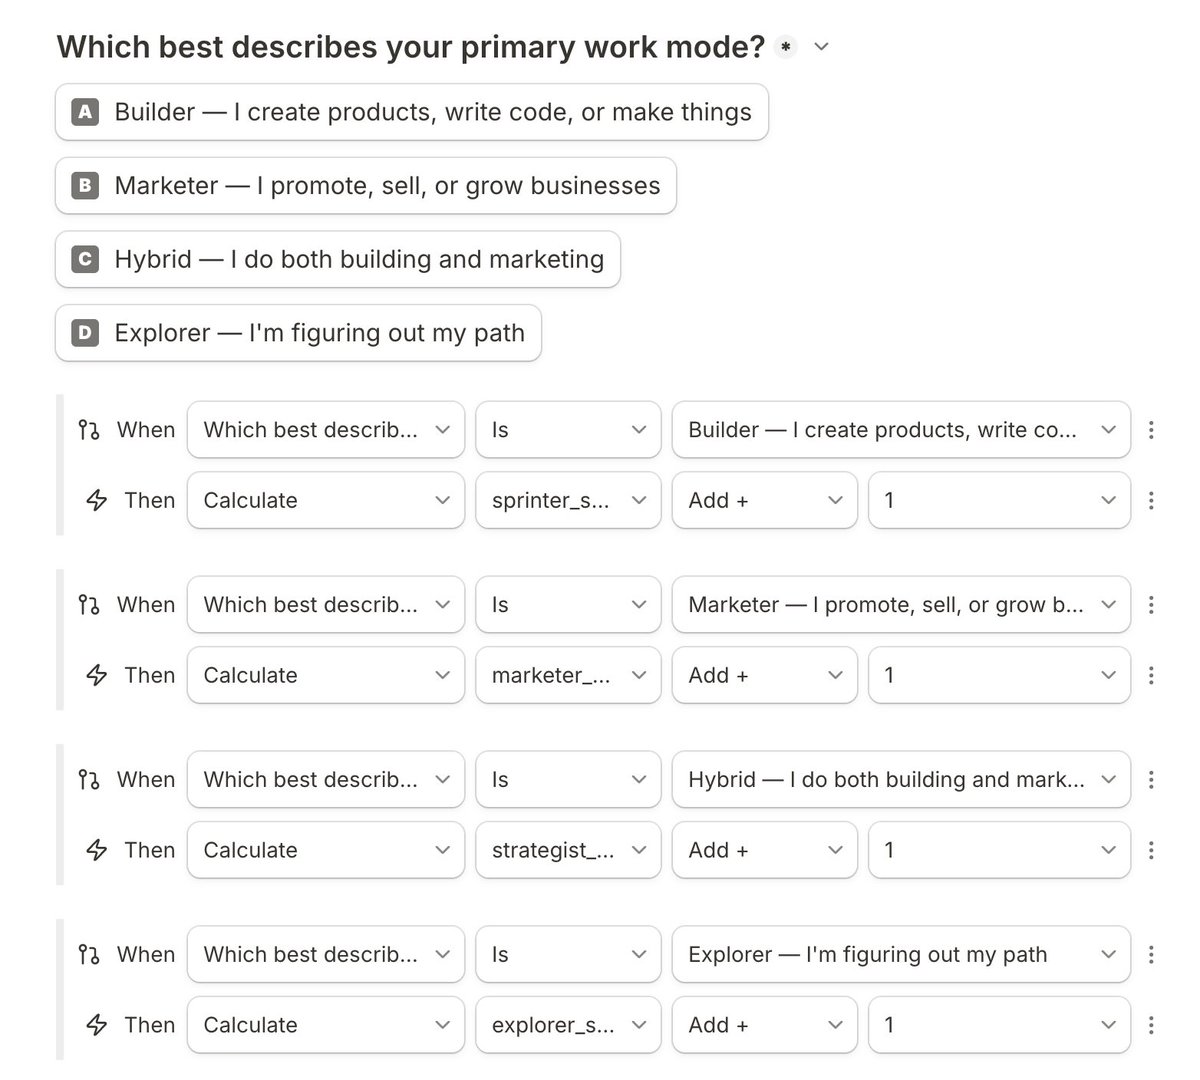Click the branch icon of the first When rule
Image resolution: width=1200 pixels, height=1080 pixels.
[x=89, y=430]
